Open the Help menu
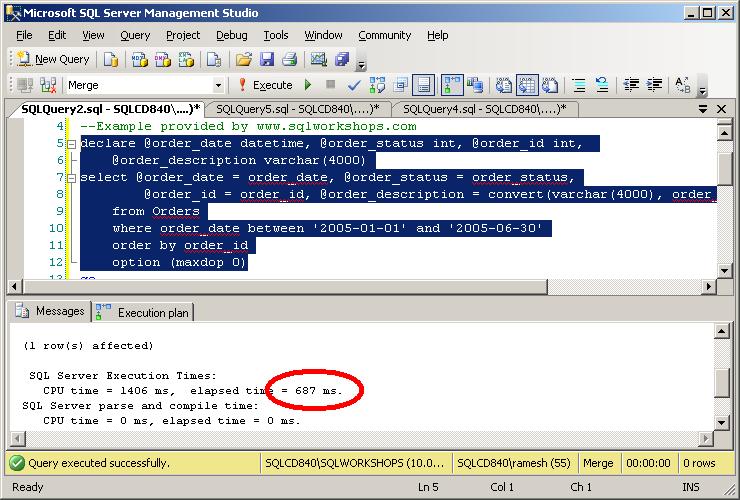The width and height of the screenshot is (740, 500). [437, 35]
